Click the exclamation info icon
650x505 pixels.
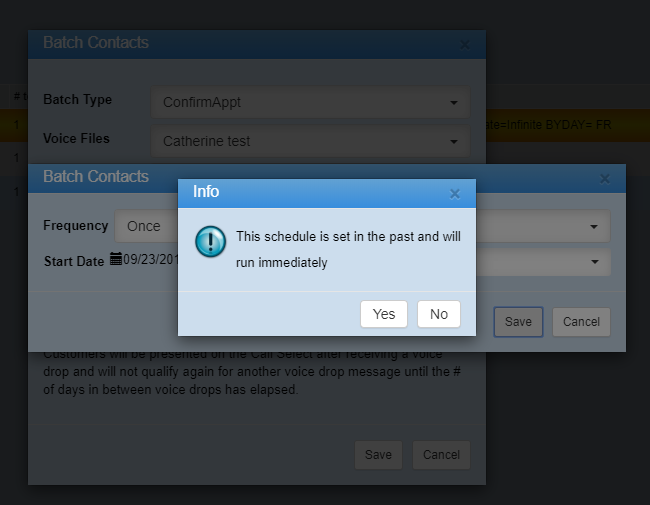coord(210,242)
